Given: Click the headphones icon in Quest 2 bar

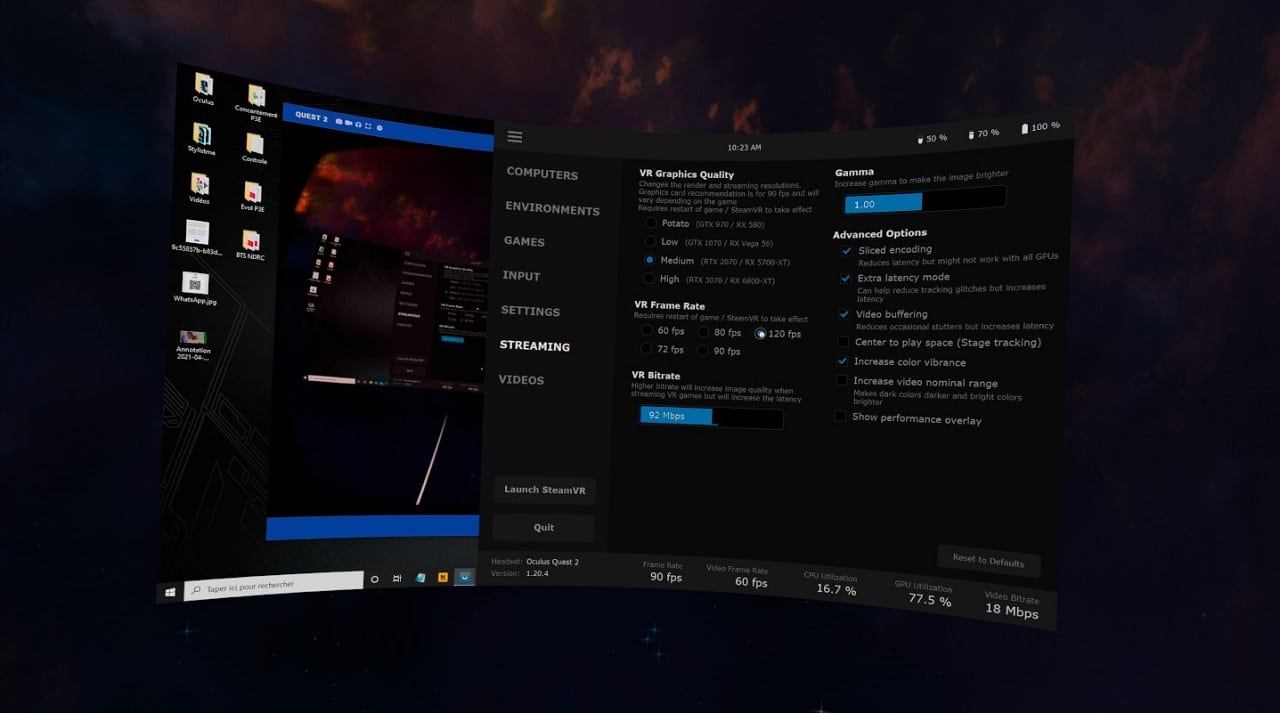Looking at the screenshot, I should click(358, 123).
